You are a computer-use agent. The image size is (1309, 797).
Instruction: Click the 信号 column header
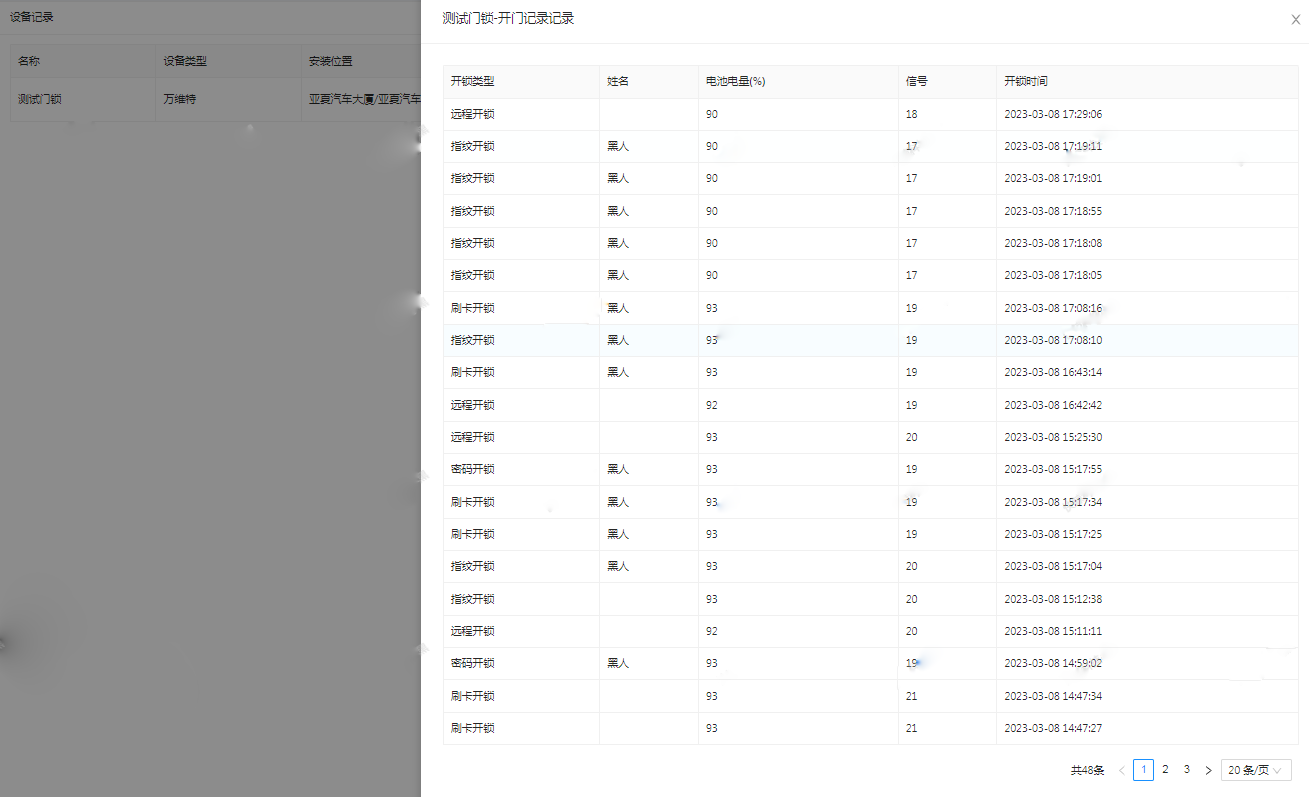[x=916, y=82]
